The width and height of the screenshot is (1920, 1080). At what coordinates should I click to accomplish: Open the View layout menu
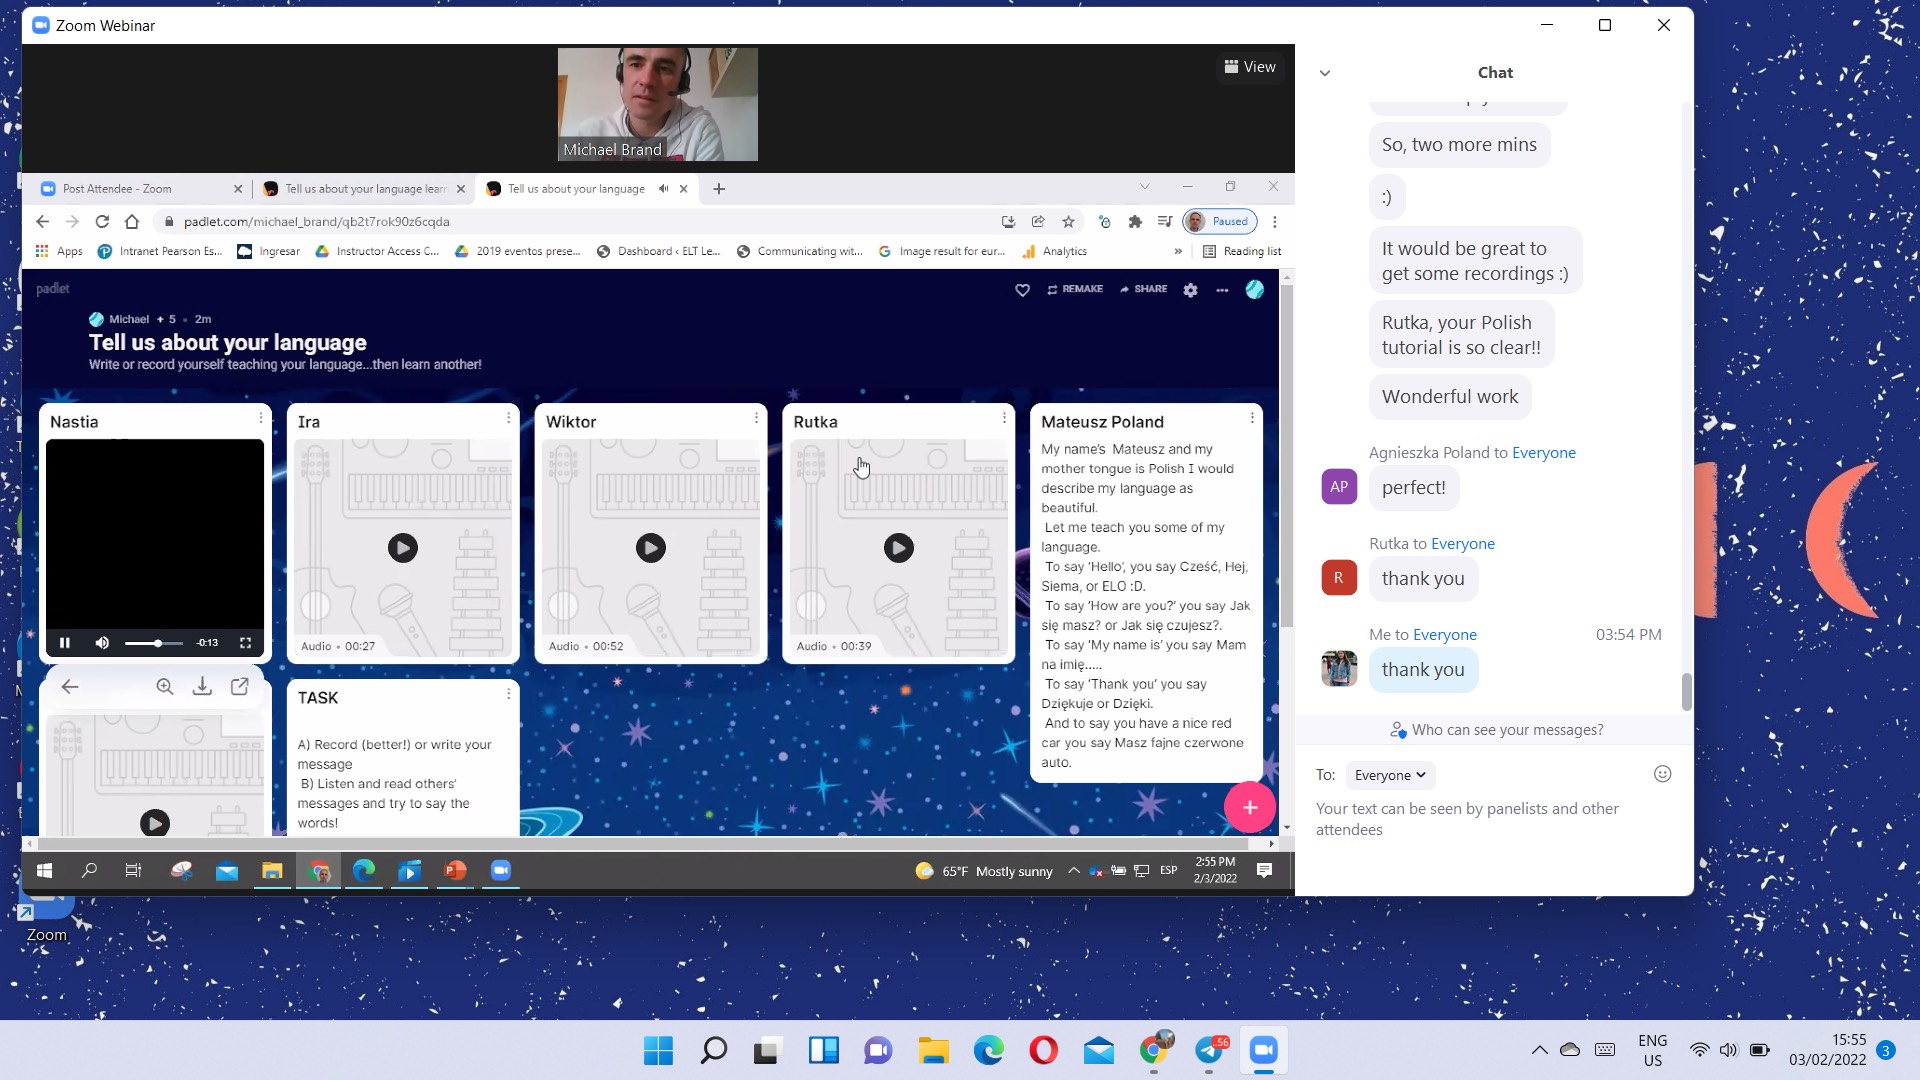(1250, 67)
